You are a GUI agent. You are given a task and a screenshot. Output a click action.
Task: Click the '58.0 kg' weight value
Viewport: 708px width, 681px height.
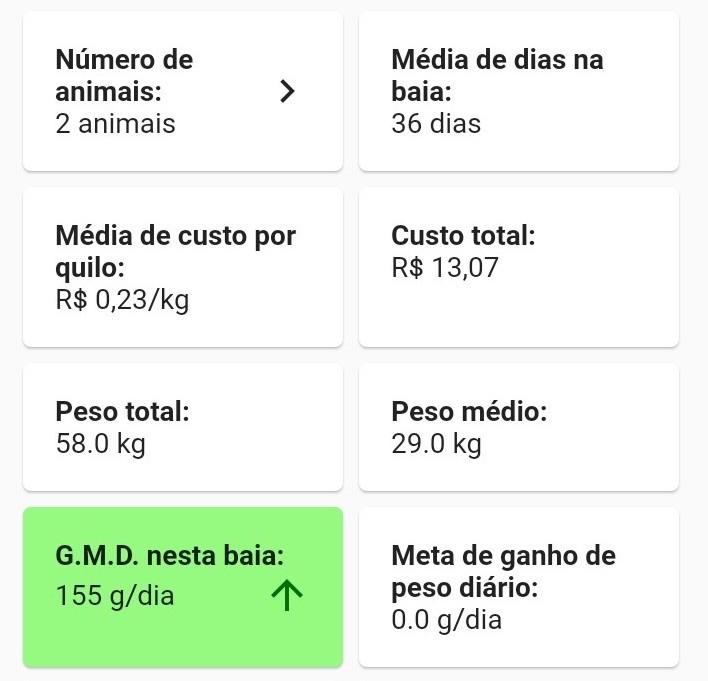(x=100, y=444)
